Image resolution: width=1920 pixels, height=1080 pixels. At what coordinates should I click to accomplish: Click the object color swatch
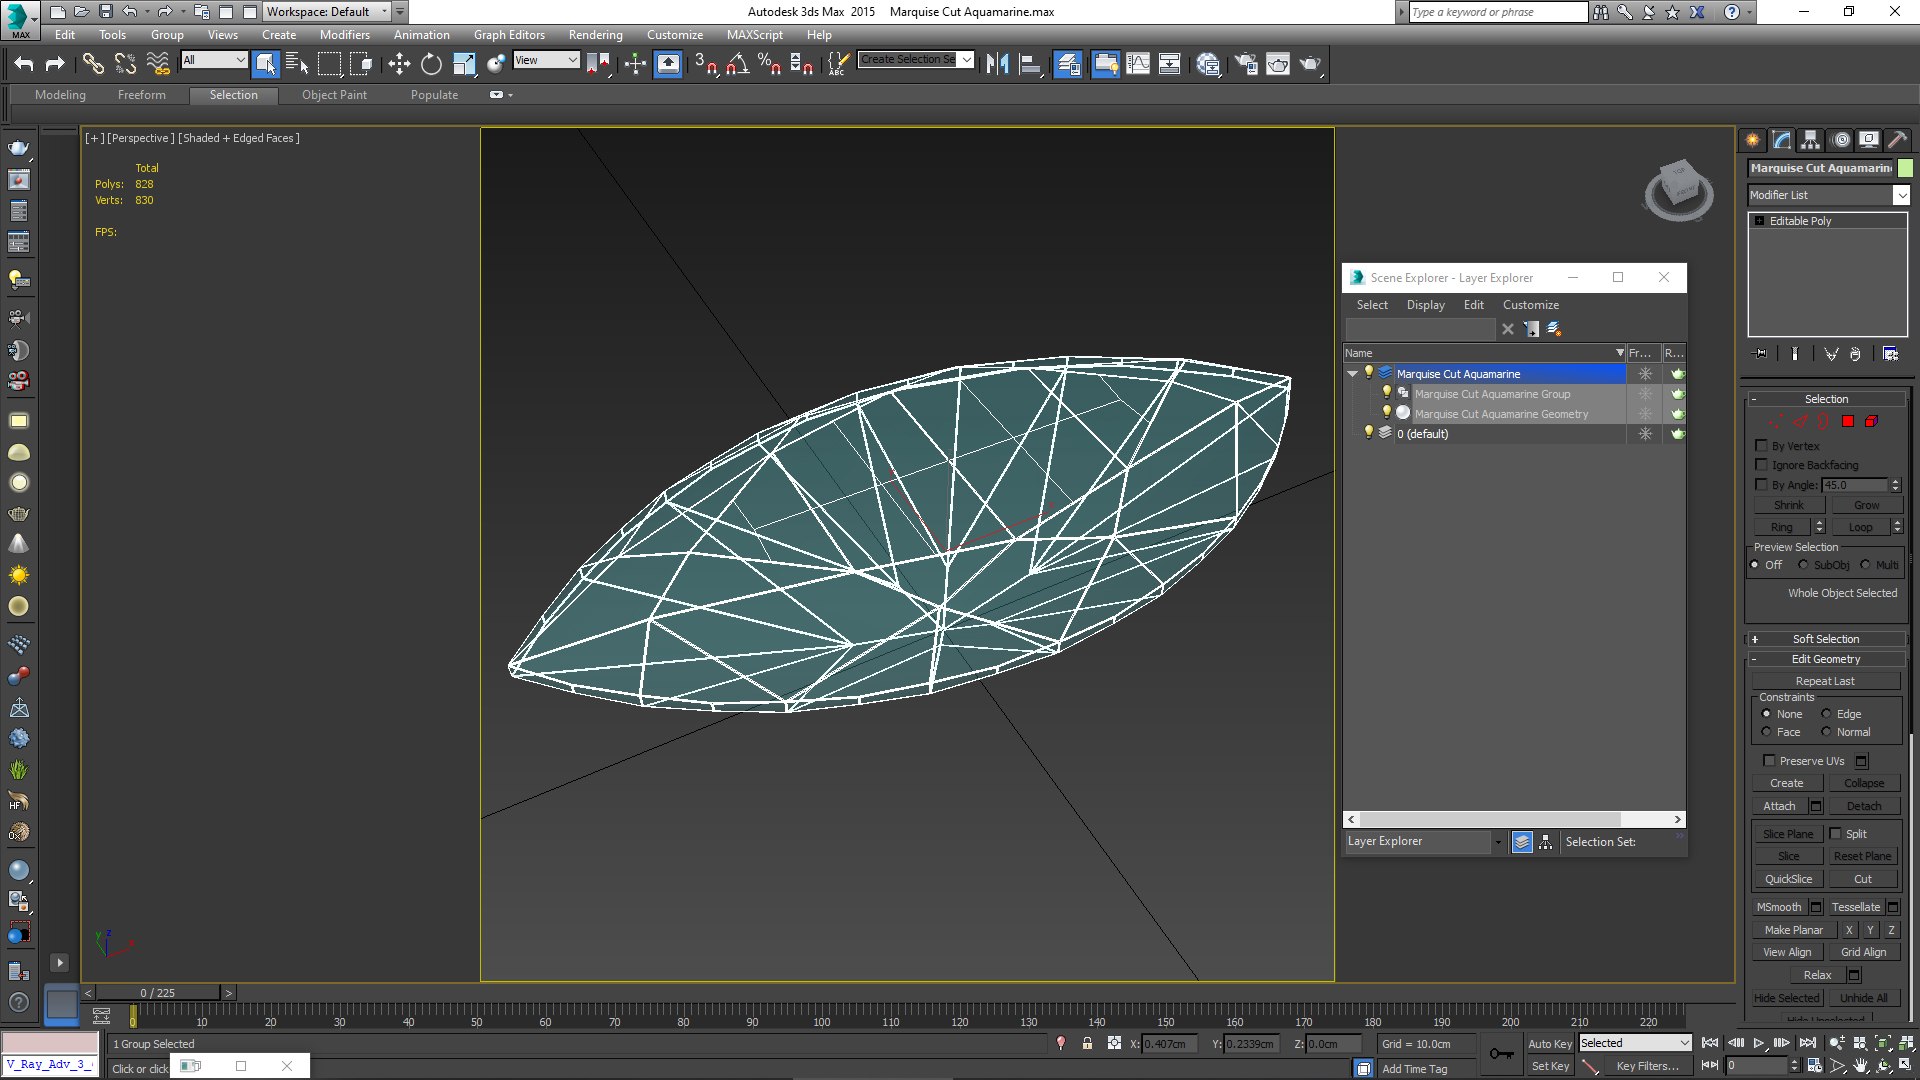(x=1906, y=168)
